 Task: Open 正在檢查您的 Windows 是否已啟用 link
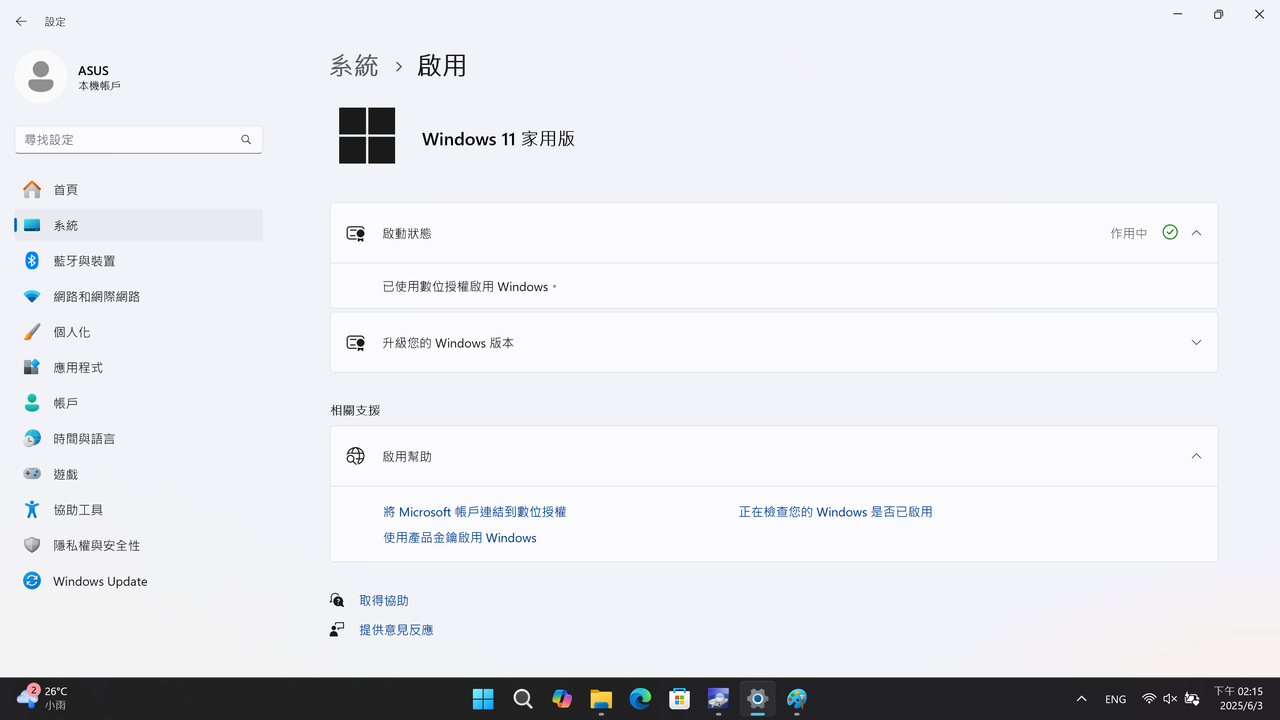(x=836, y=512)
